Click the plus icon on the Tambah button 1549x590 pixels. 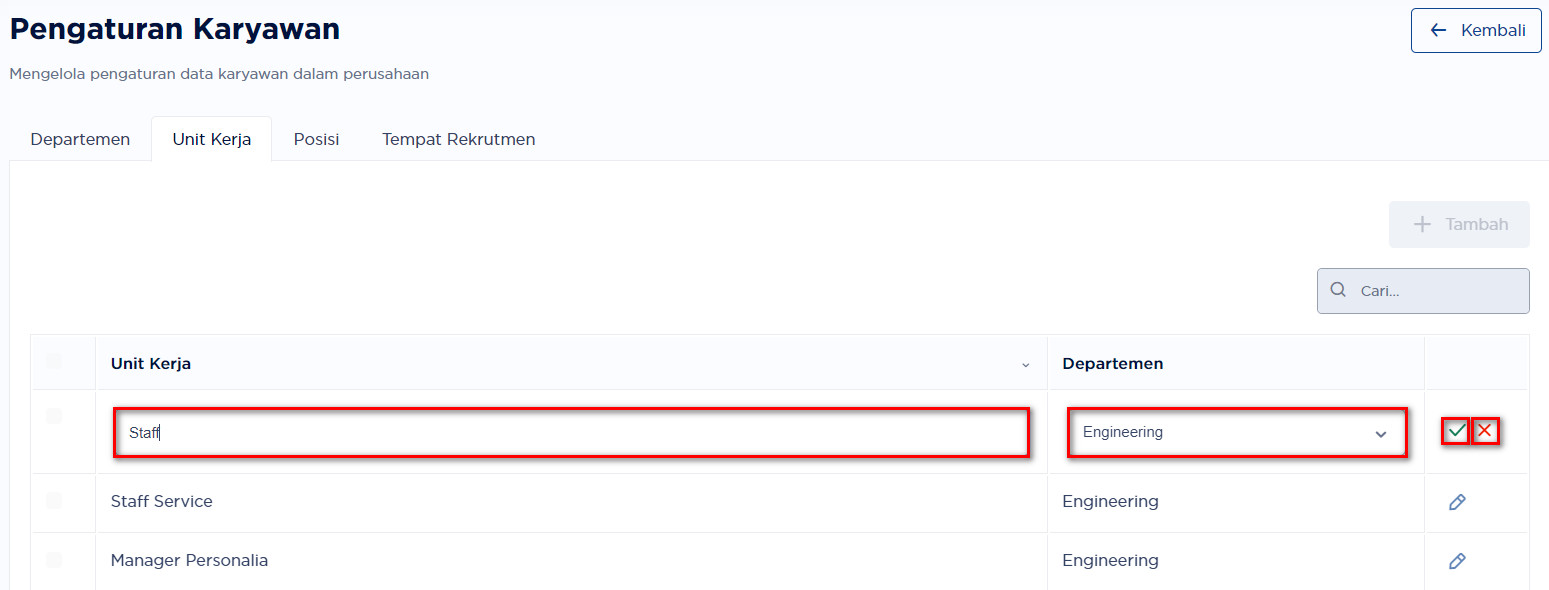point(1422,224)
